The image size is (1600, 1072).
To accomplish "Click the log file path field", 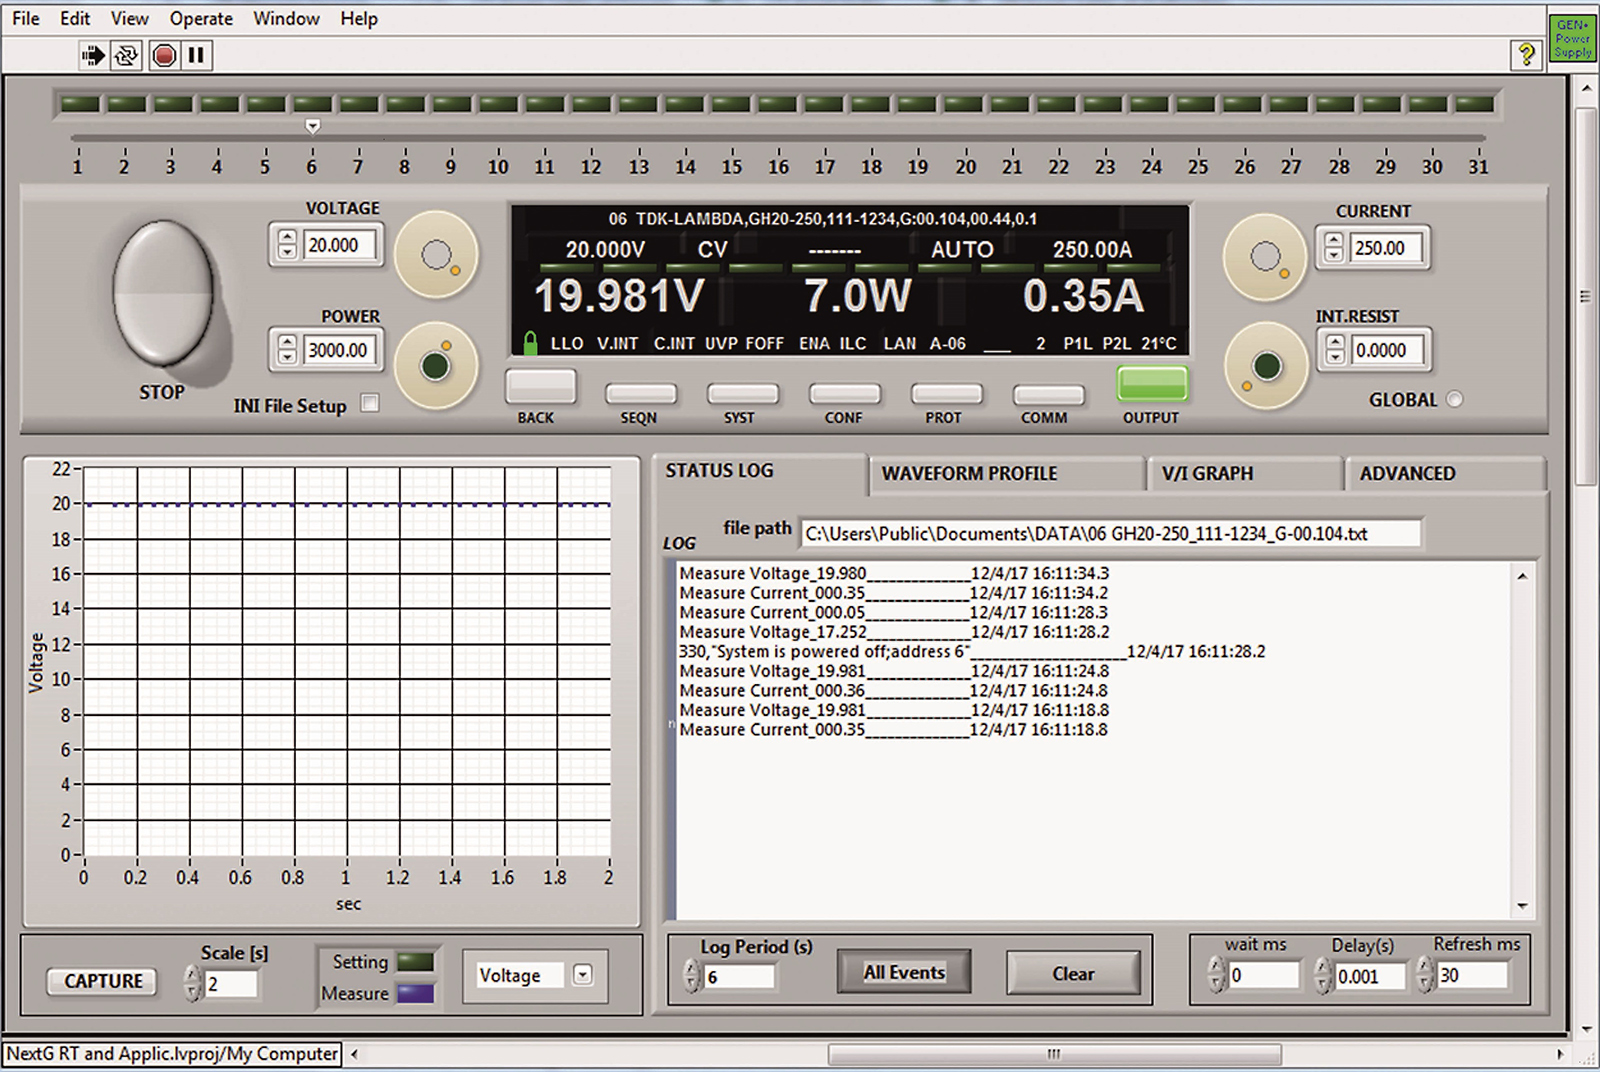I will pos(1110,534).
